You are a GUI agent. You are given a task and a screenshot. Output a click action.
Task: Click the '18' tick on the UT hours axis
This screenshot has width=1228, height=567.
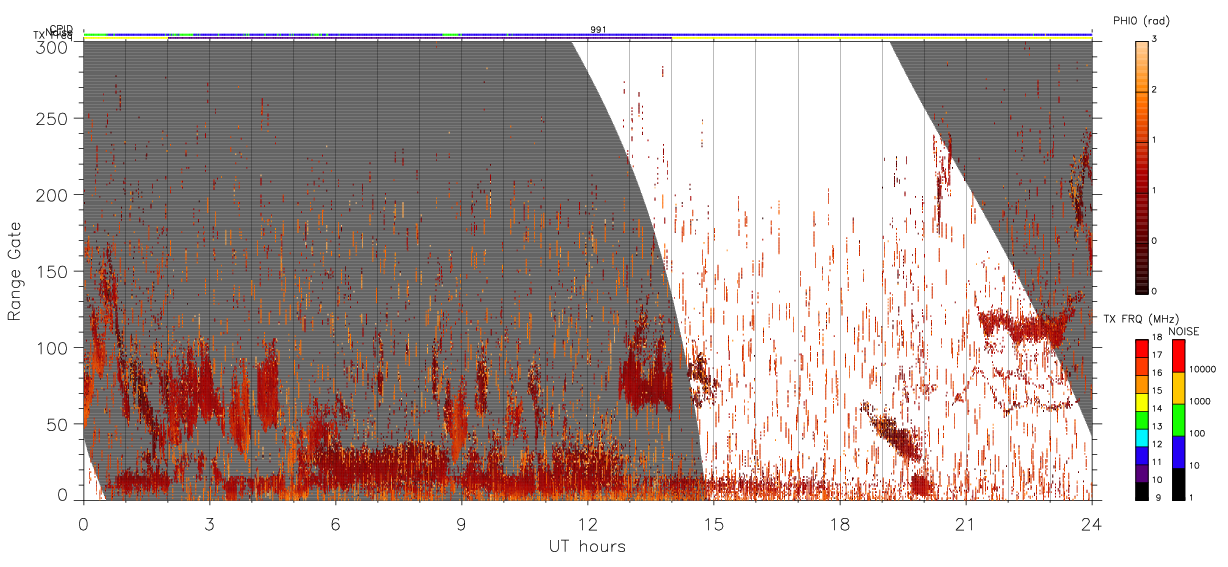(x=840, y=523)
